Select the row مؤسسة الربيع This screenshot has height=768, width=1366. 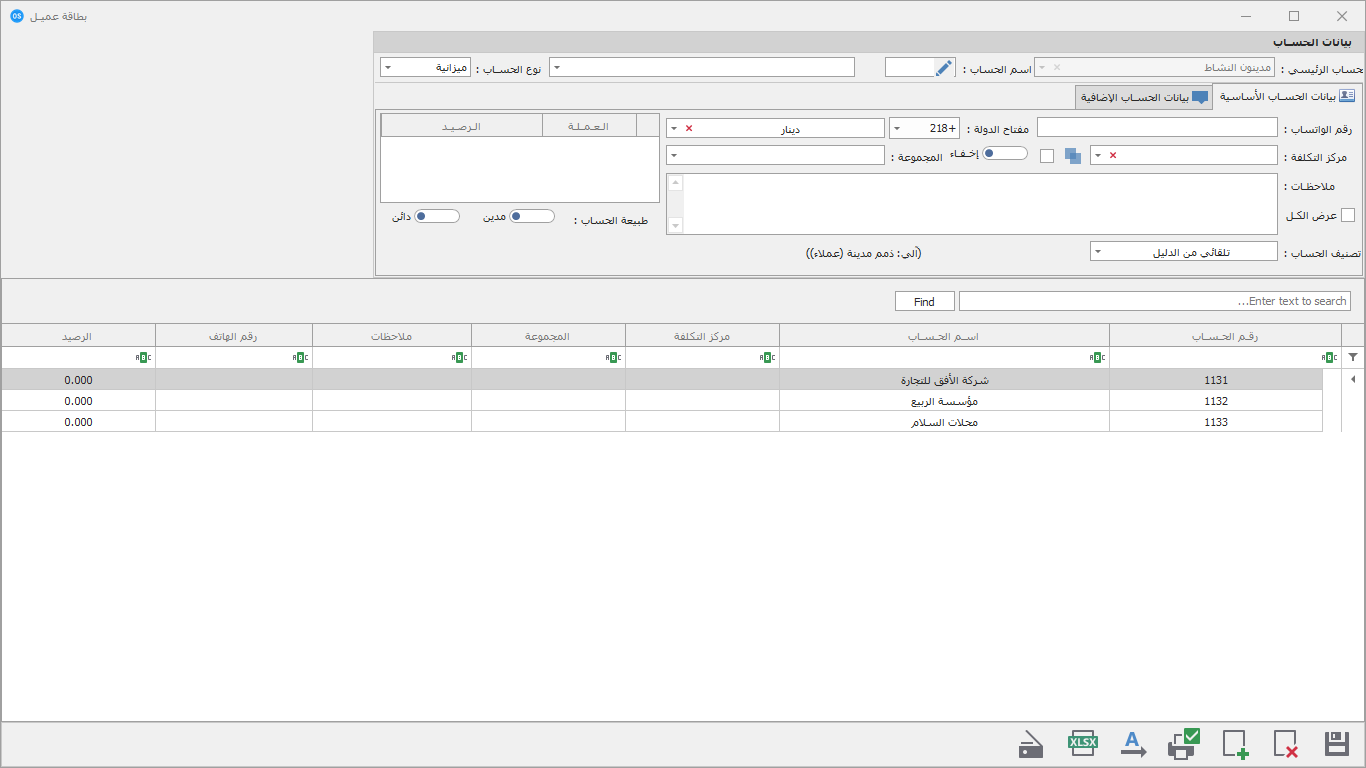click(x=662, y=401)
